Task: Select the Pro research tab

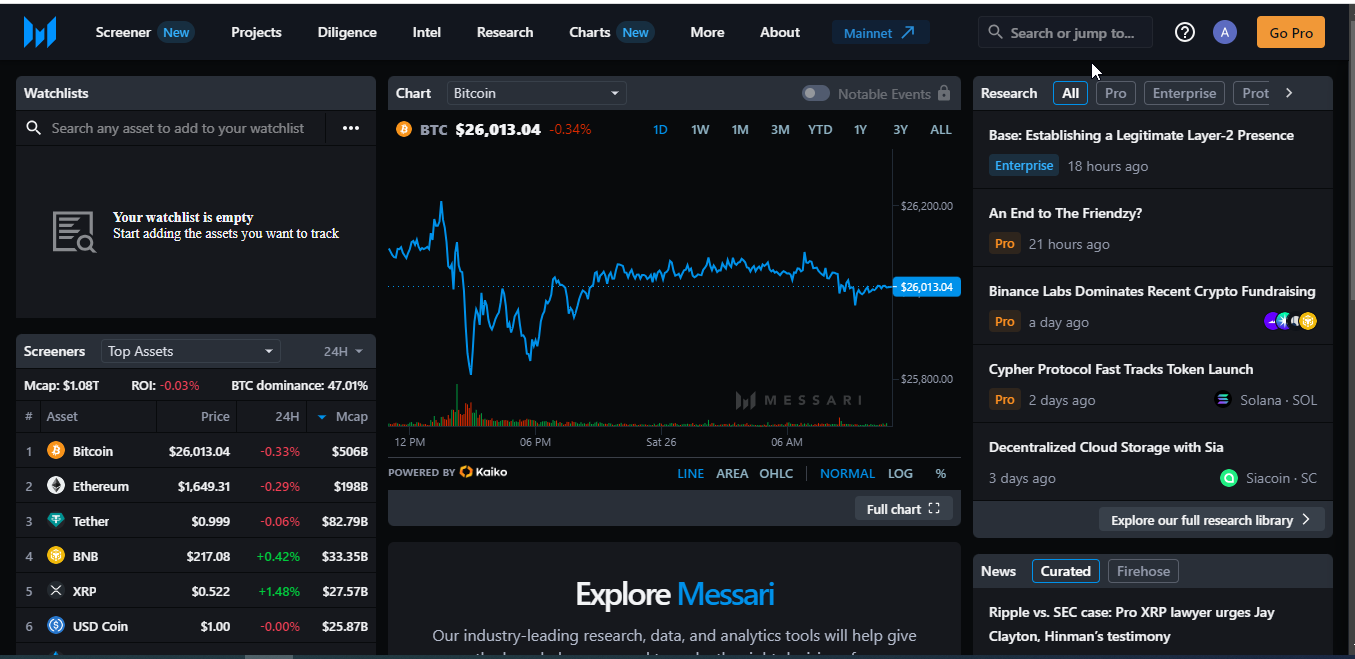Action: (x=1116, y=93)
